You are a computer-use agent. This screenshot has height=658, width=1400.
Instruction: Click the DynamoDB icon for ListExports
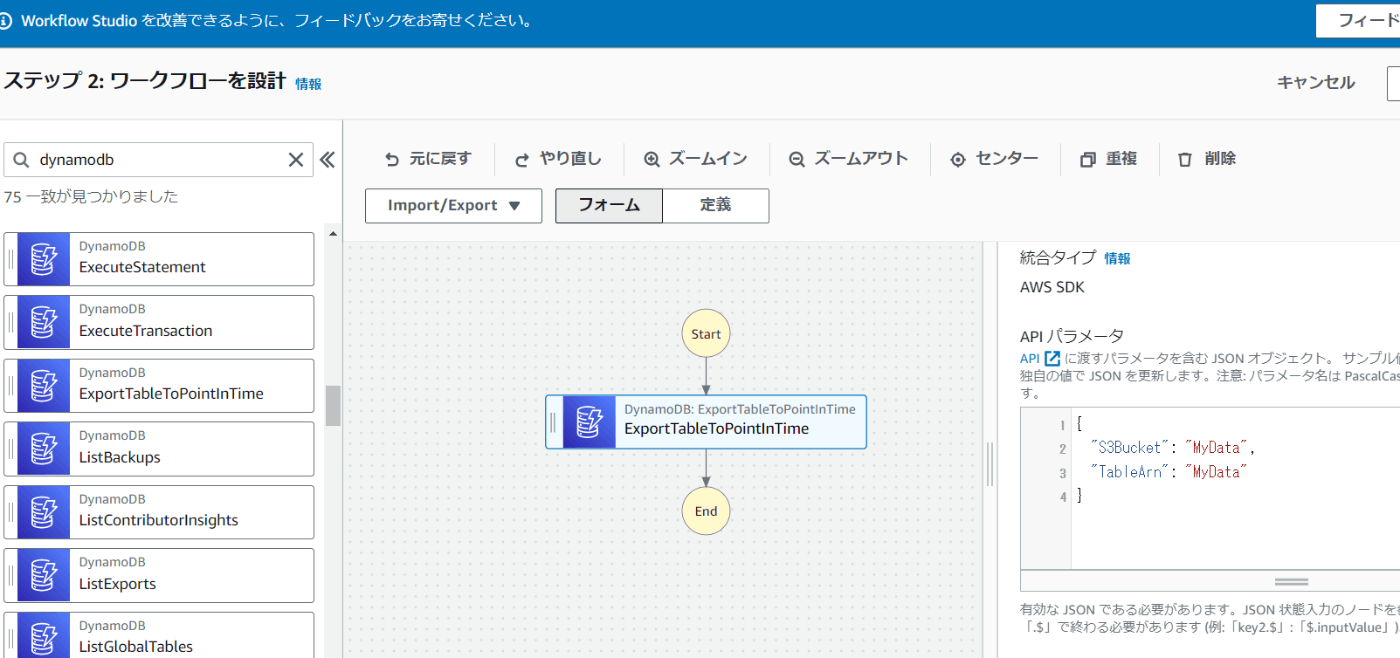(x=43, y=575)
